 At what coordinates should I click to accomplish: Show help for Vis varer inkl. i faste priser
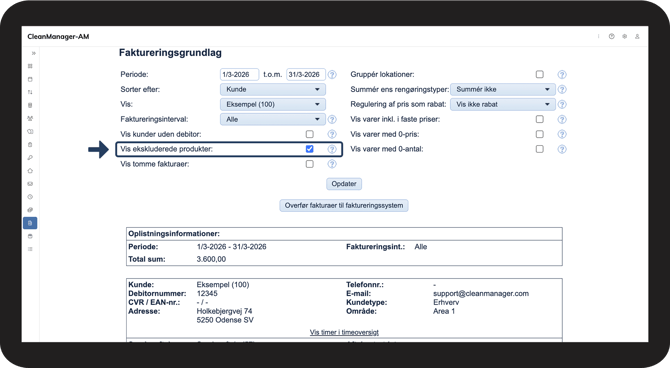[x=562, y=119]
